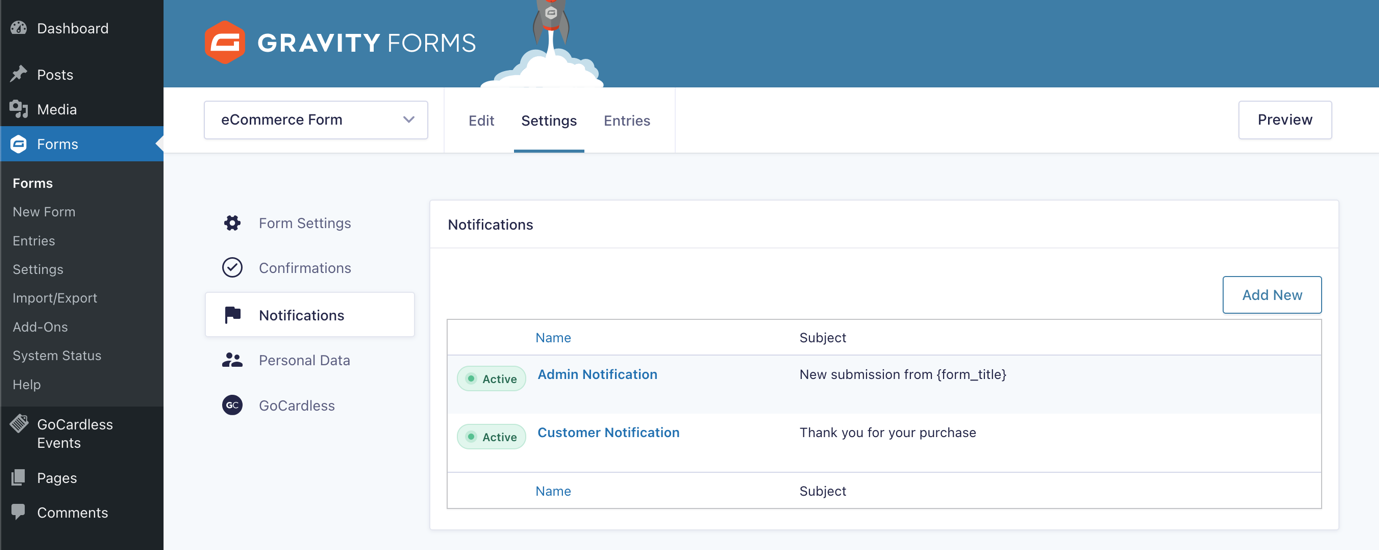Open the Entries tab
The image size is (1379, 550).
627,120
